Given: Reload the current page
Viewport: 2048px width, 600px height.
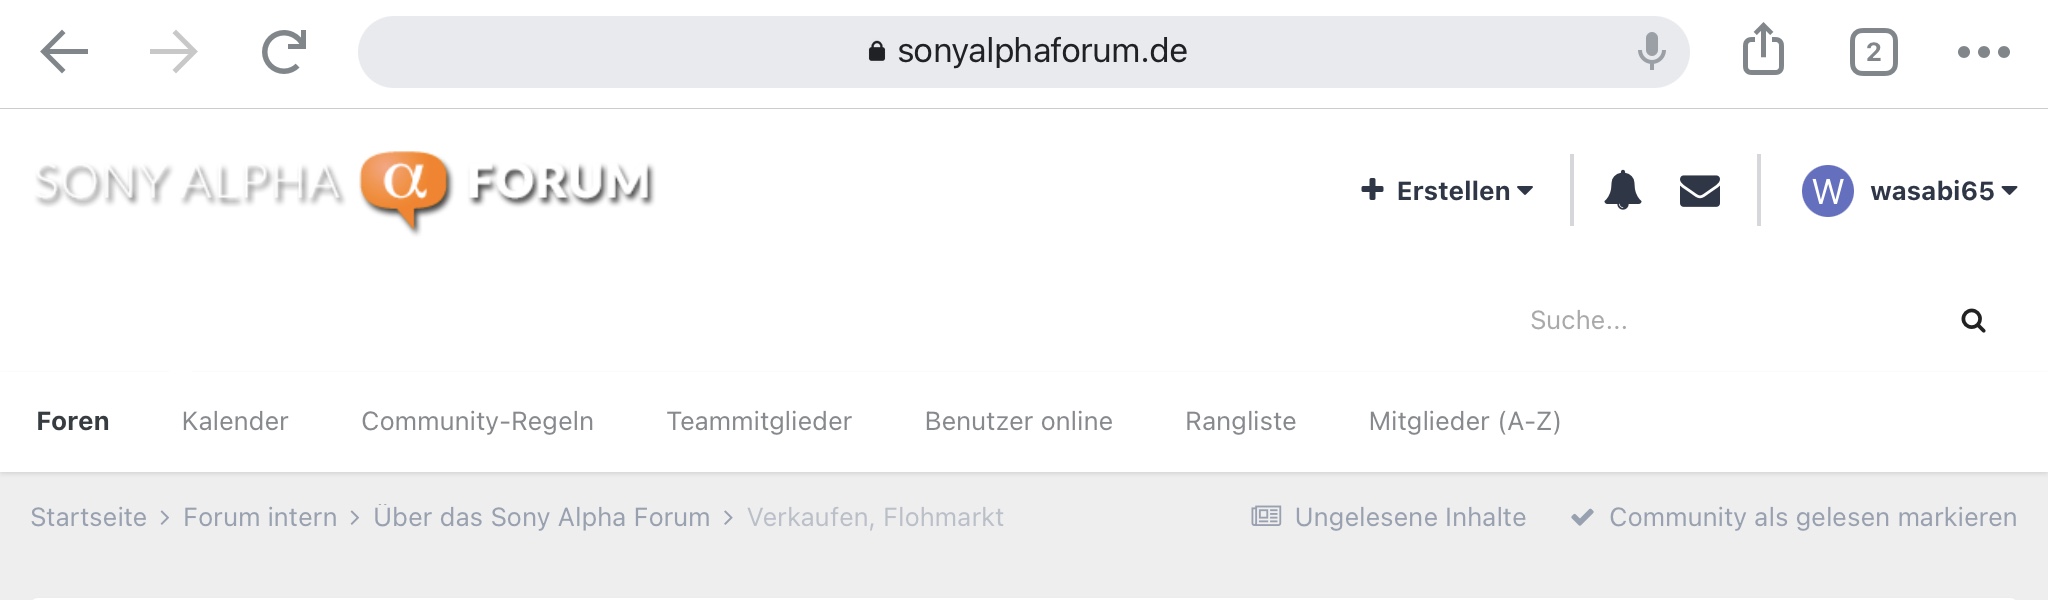Looking at the screenshot, I should click(x=284, y=52).
